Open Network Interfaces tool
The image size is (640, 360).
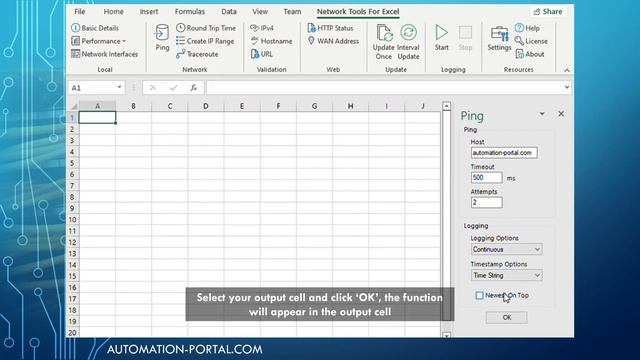104,54
